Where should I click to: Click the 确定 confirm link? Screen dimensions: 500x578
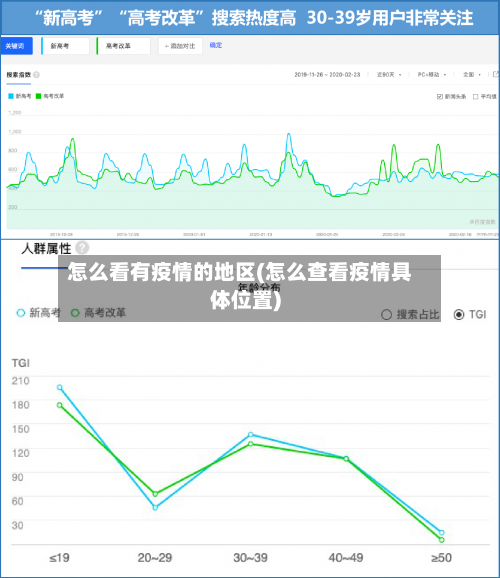[216, 45]
